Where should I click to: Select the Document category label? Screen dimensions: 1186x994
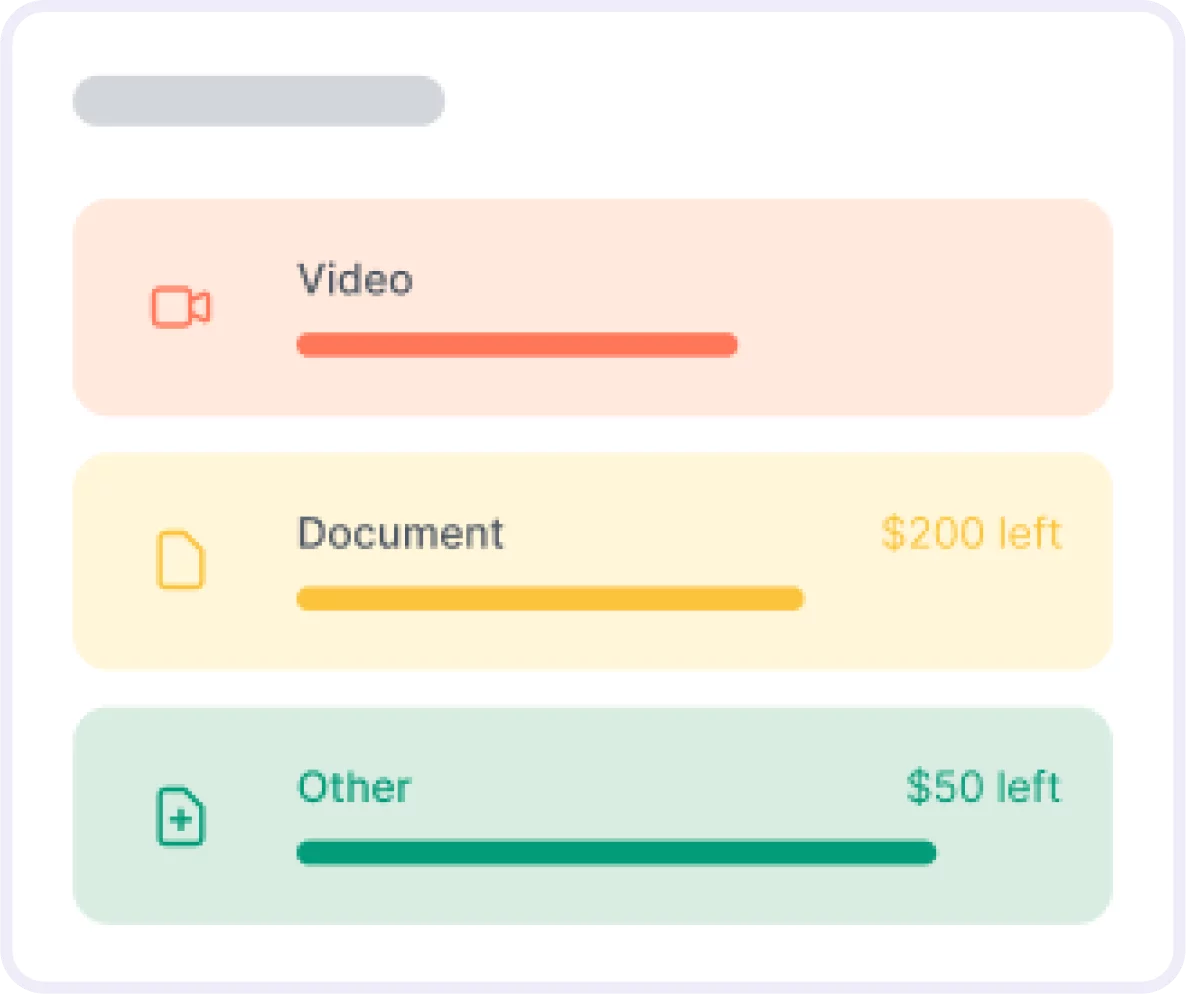coord(400,534)
